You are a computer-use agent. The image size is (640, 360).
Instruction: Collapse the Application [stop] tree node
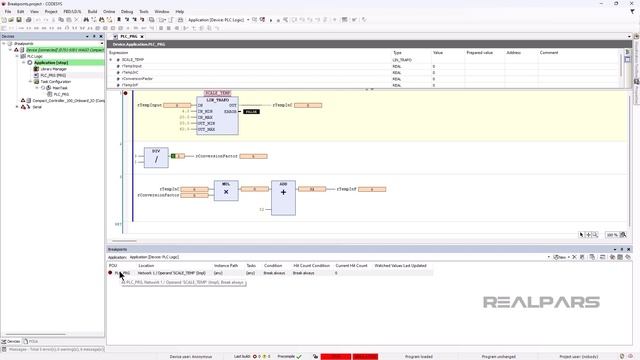[24, 62]
